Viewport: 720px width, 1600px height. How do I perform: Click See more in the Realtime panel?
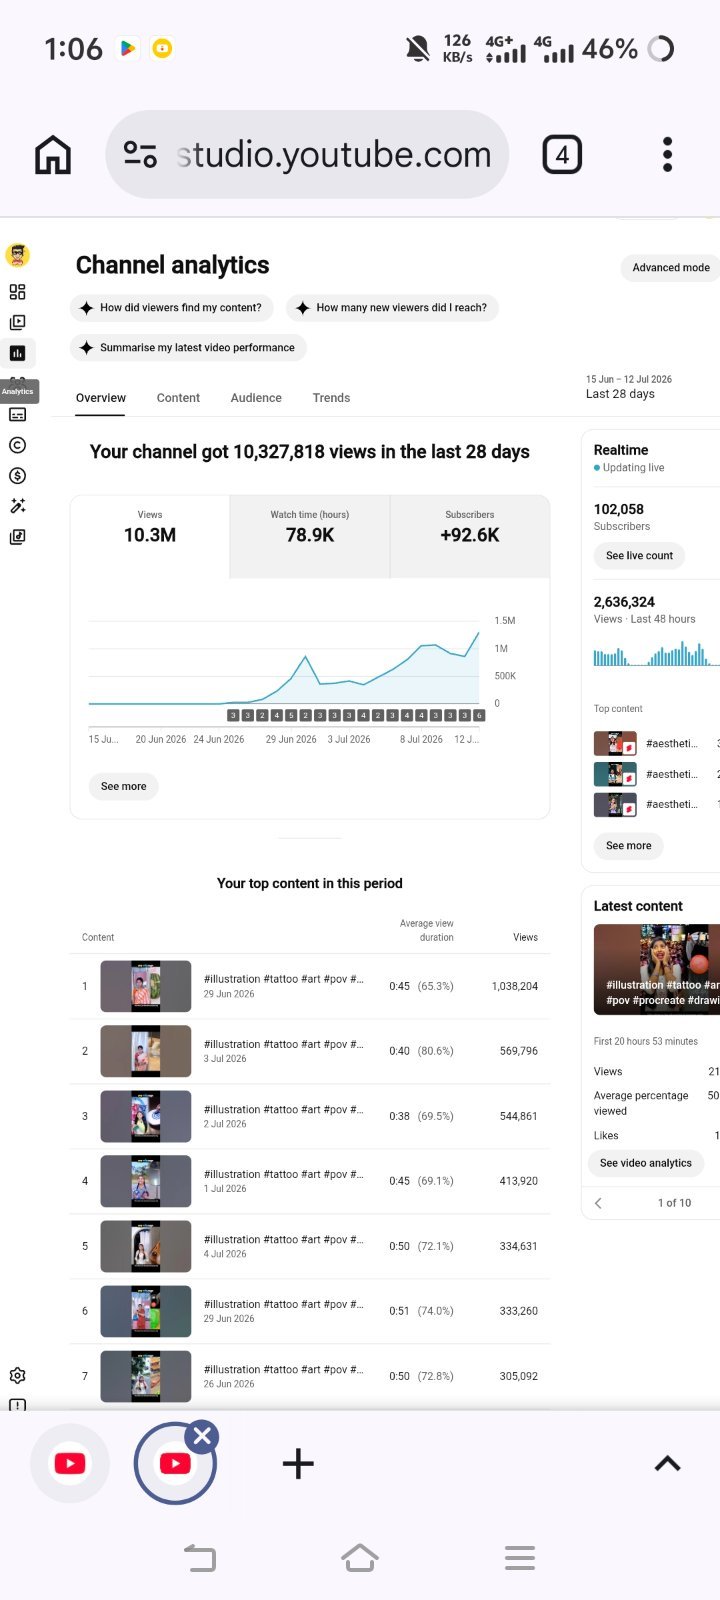629,845
